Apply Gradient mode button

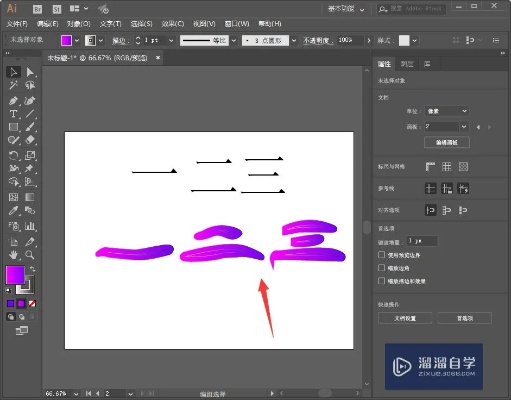[x=21, y=304]
